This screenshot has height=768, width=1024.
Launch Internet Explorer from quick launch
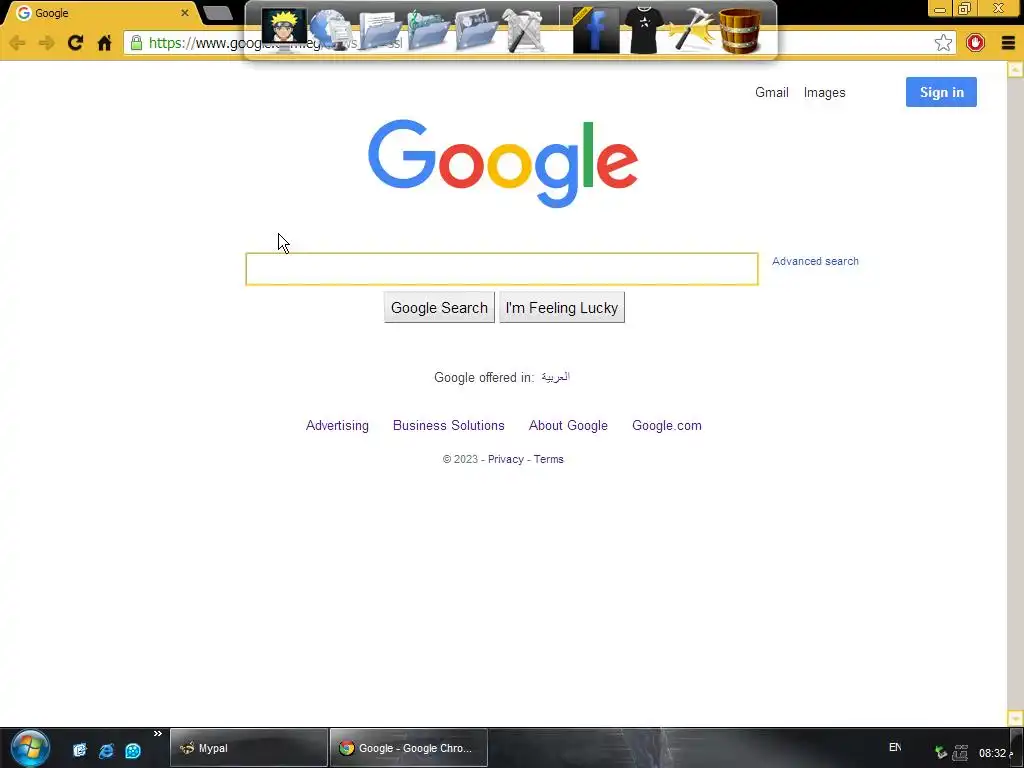[106, 750]
